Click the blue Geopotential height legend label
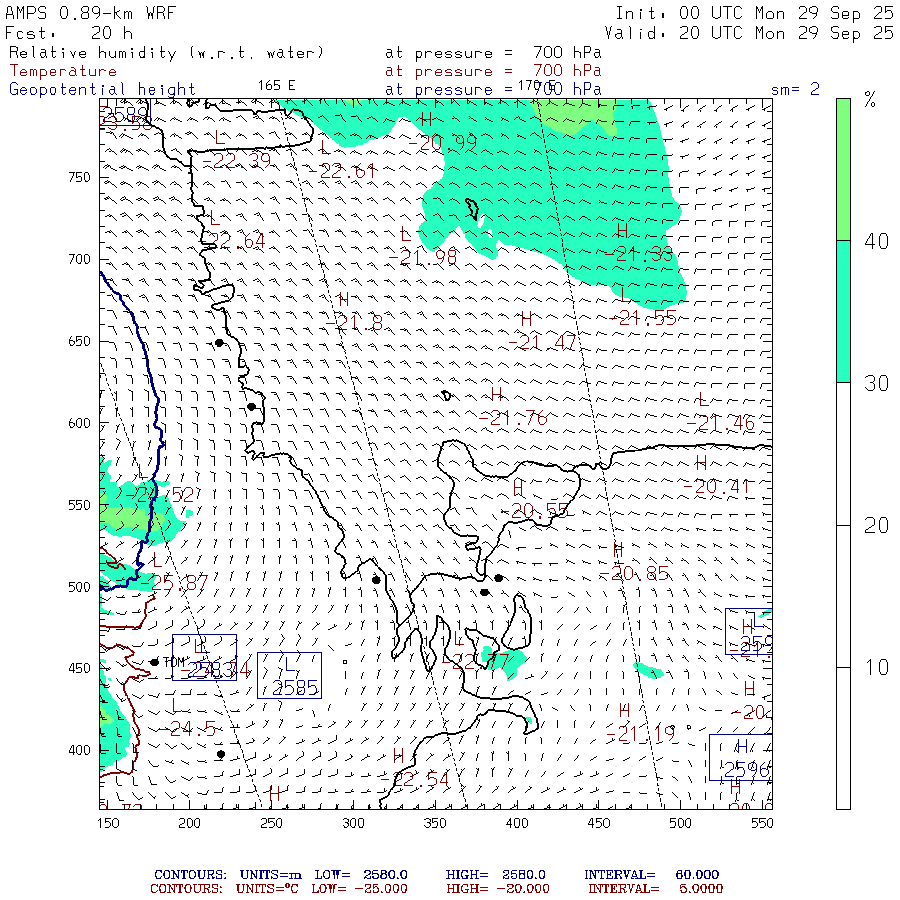Screen dimensions: 900x900 click(103, 89)
